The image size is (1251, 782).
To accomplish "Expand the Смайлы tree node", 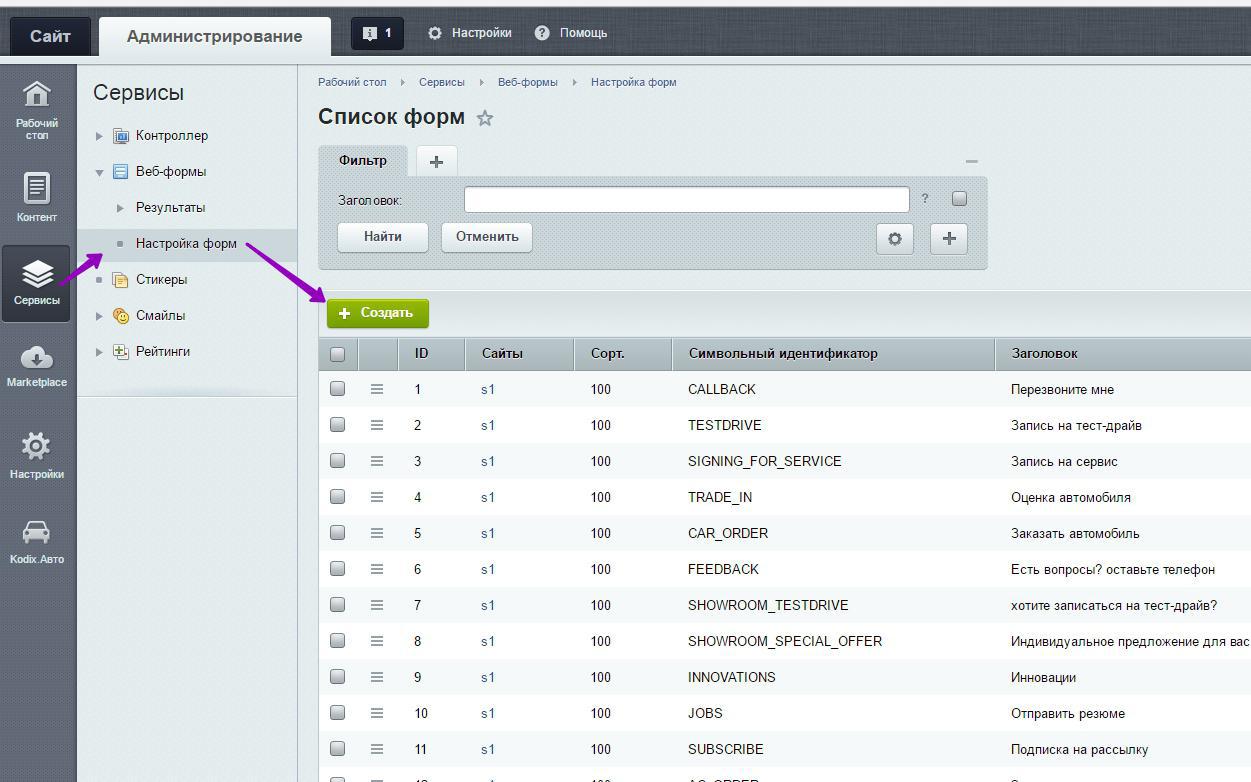I will coord(99,316).
